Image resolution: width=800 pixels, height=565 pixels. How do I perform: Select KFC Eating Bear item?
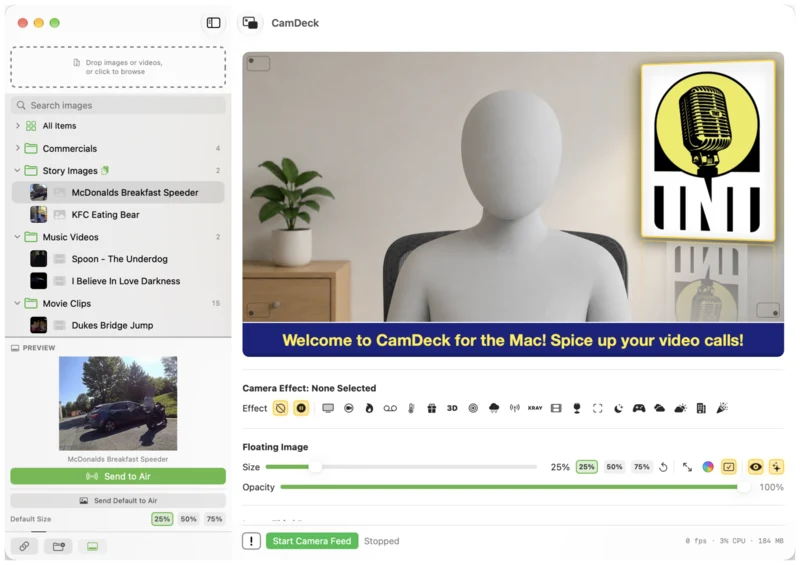(x=118, y=215)
